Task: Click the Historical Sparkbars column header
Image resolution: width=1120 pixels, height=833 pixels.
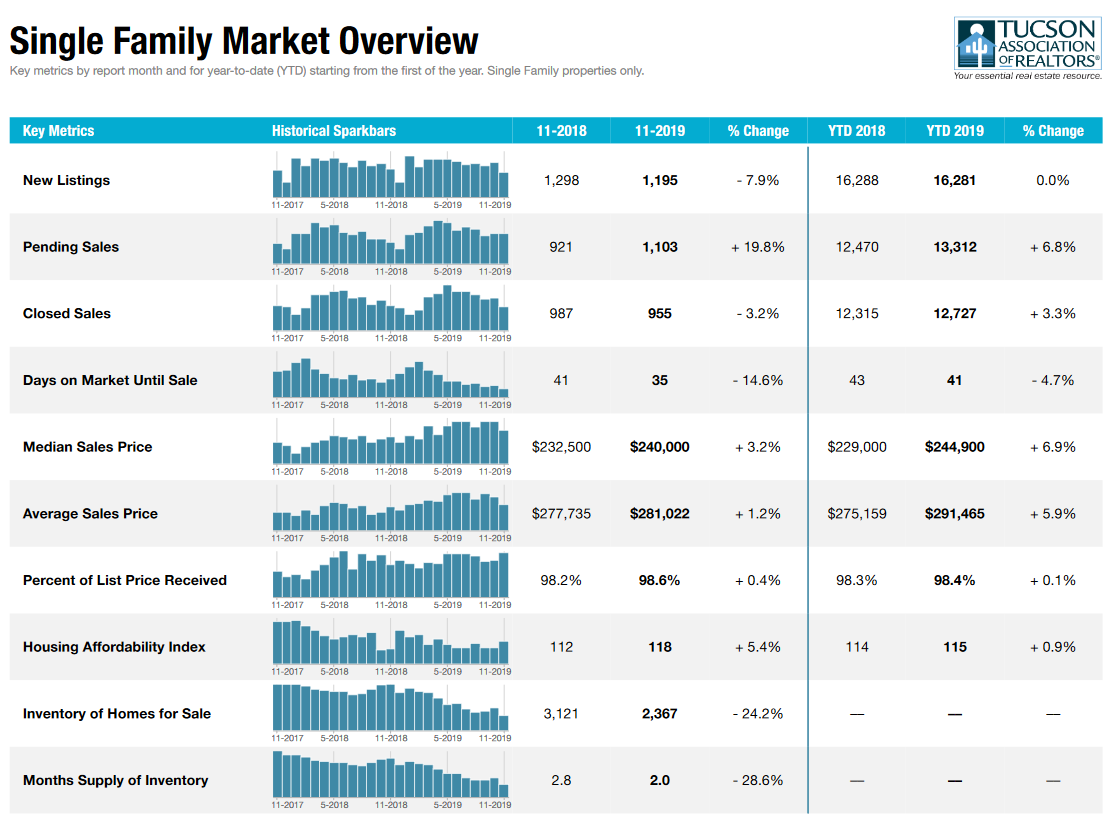Action: pyautogui.click(x=334, y=131)
